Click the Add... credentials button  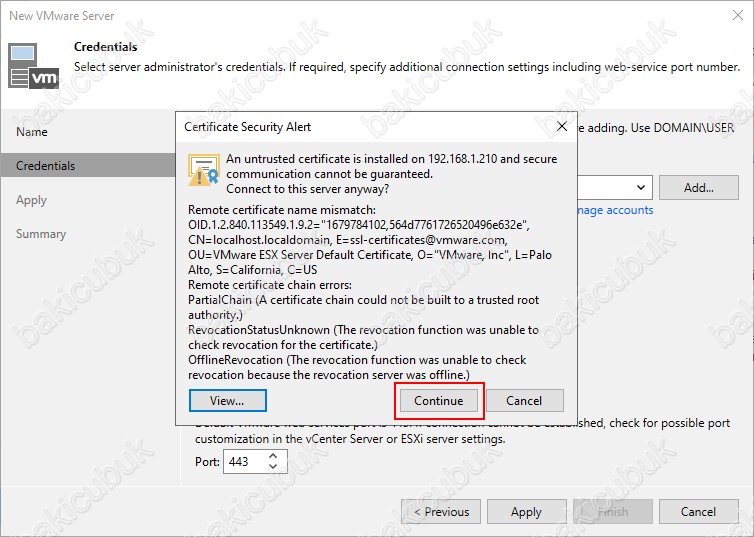tap(699, 187)
